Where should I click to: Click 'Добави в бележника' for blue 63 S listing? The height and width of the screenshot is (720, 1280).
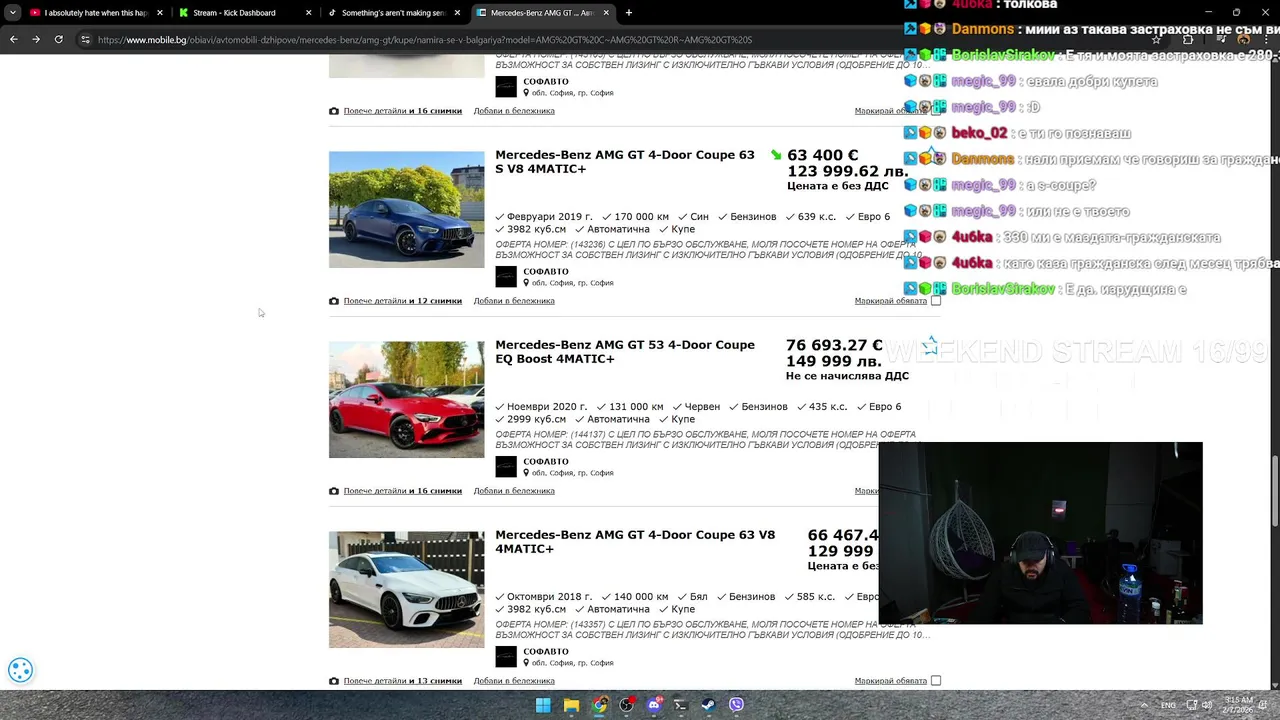tap(514, 301)
